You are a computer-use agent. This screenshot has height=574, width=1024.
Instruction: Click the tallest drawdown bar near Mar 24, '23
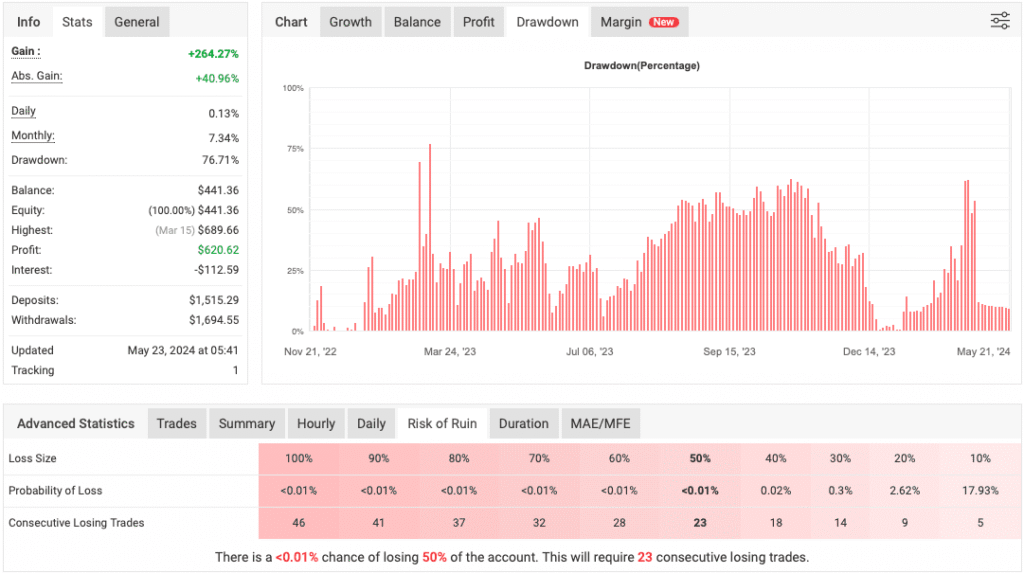[430, 240]
